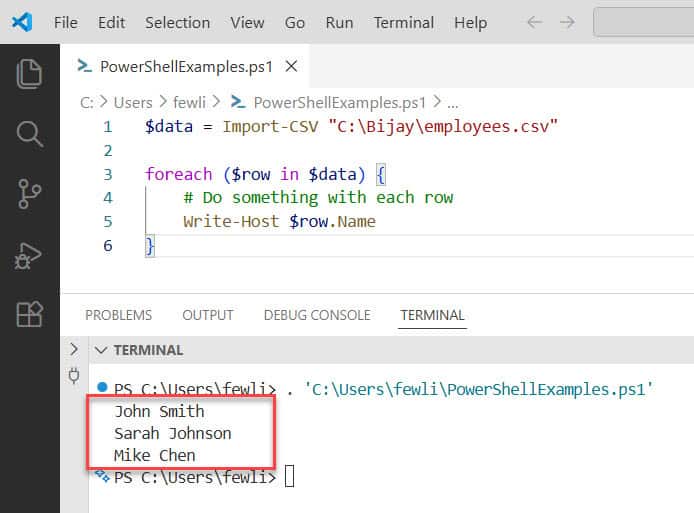This screenshot has height=513, width=694.
Task: Click the fewli breadcrumb segment
Action: [x=189, y=103]
